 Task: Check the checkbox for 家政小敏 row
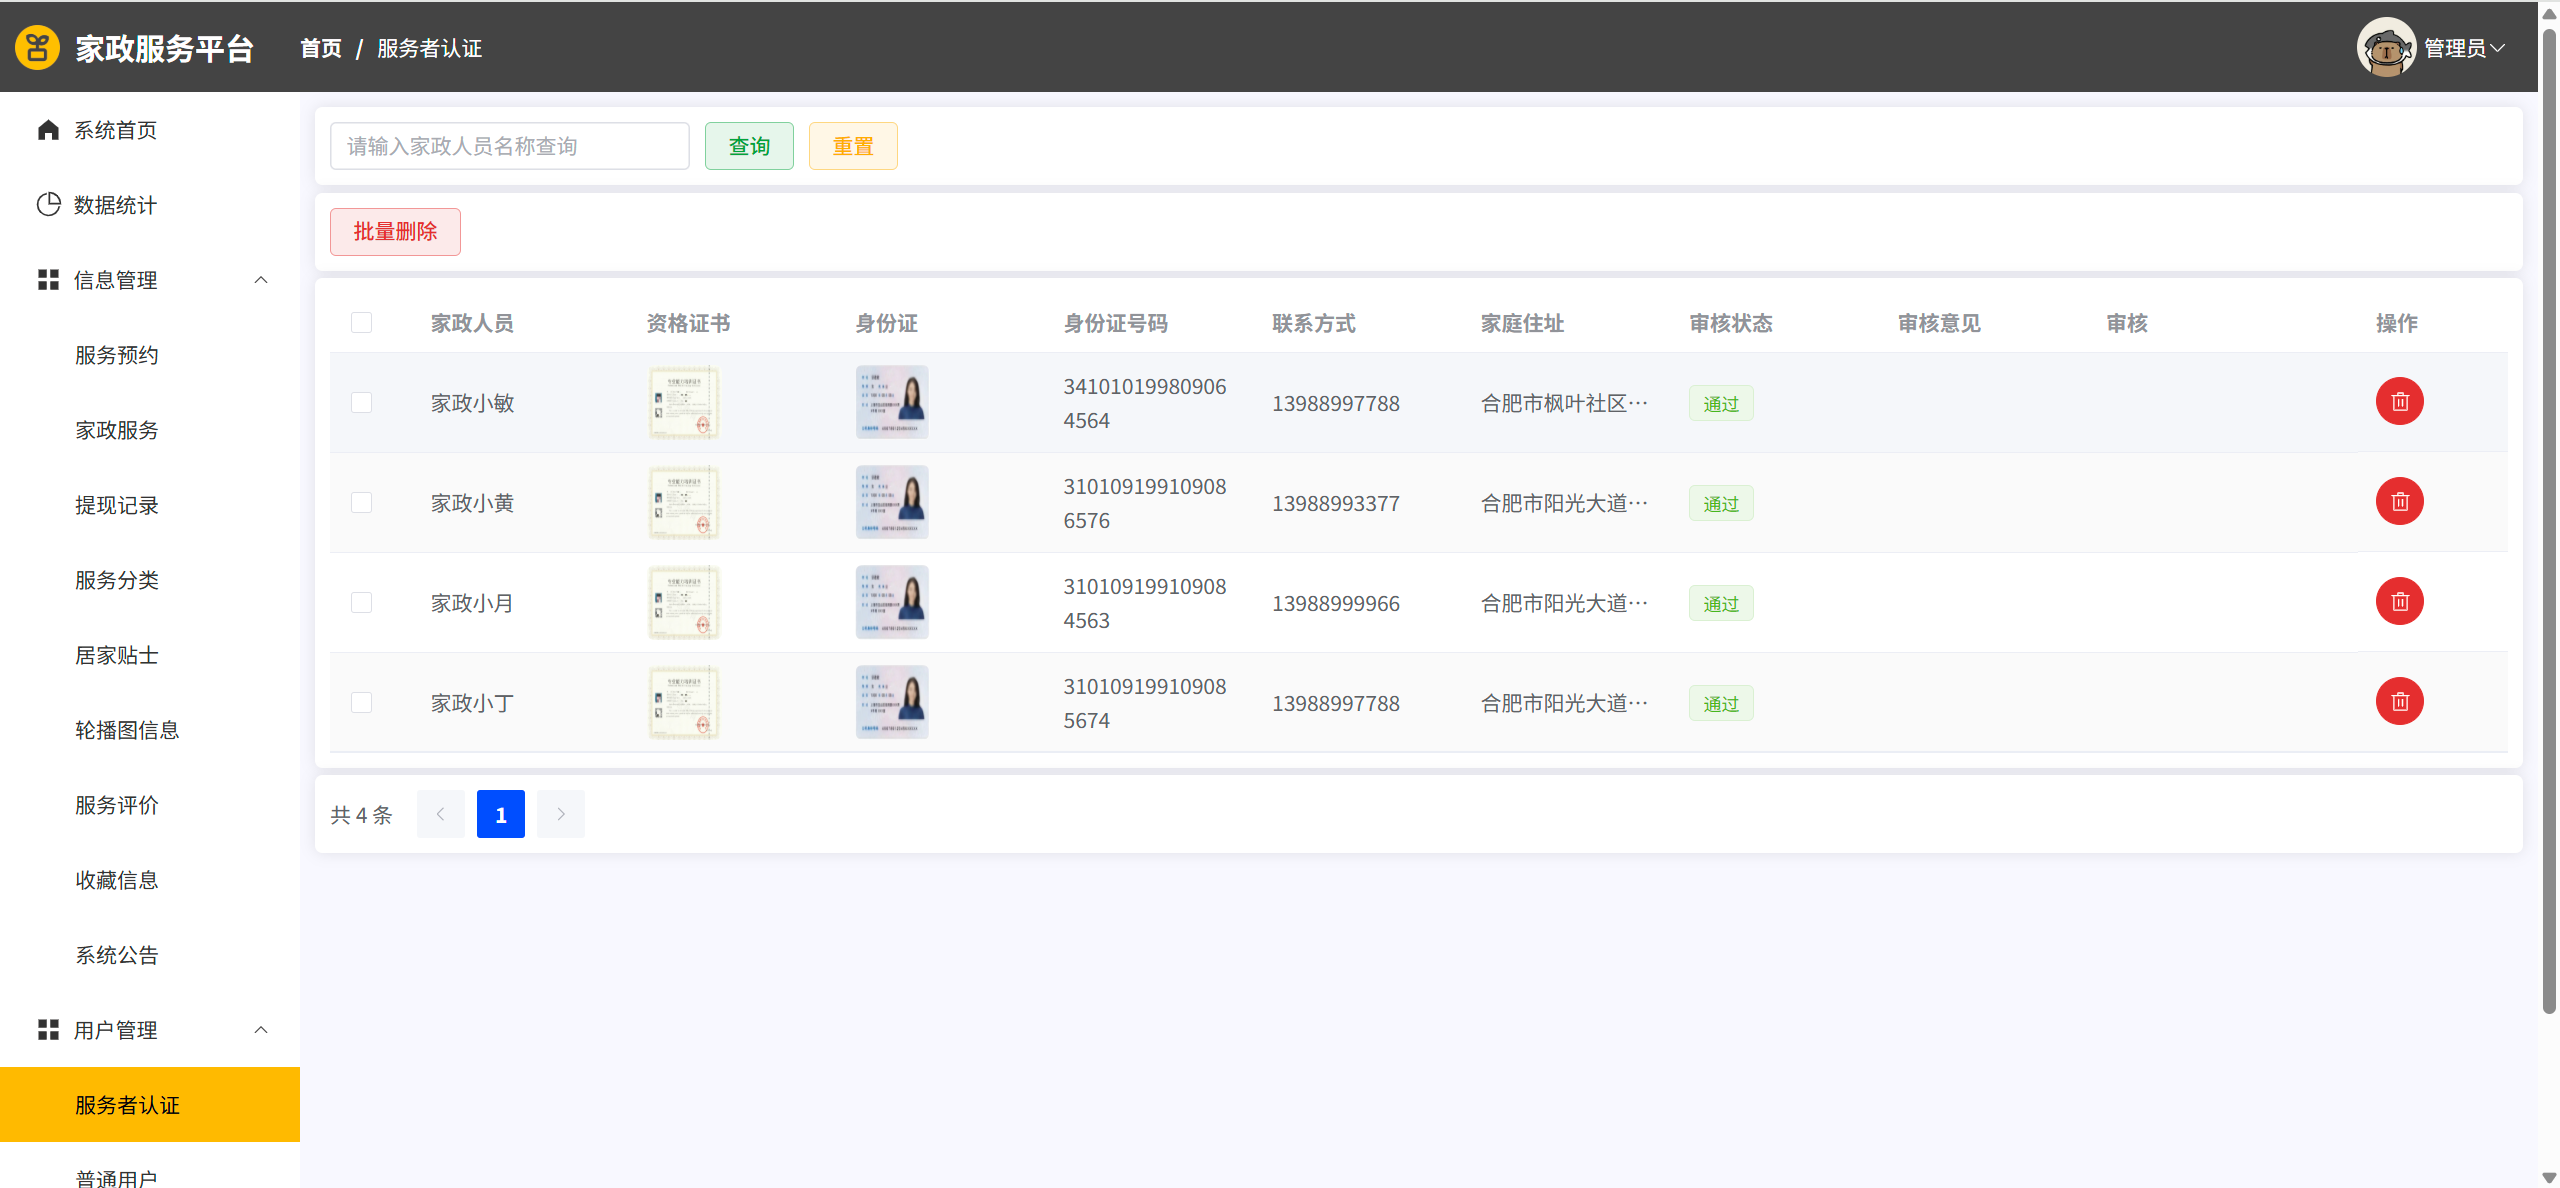click(362, 403)
